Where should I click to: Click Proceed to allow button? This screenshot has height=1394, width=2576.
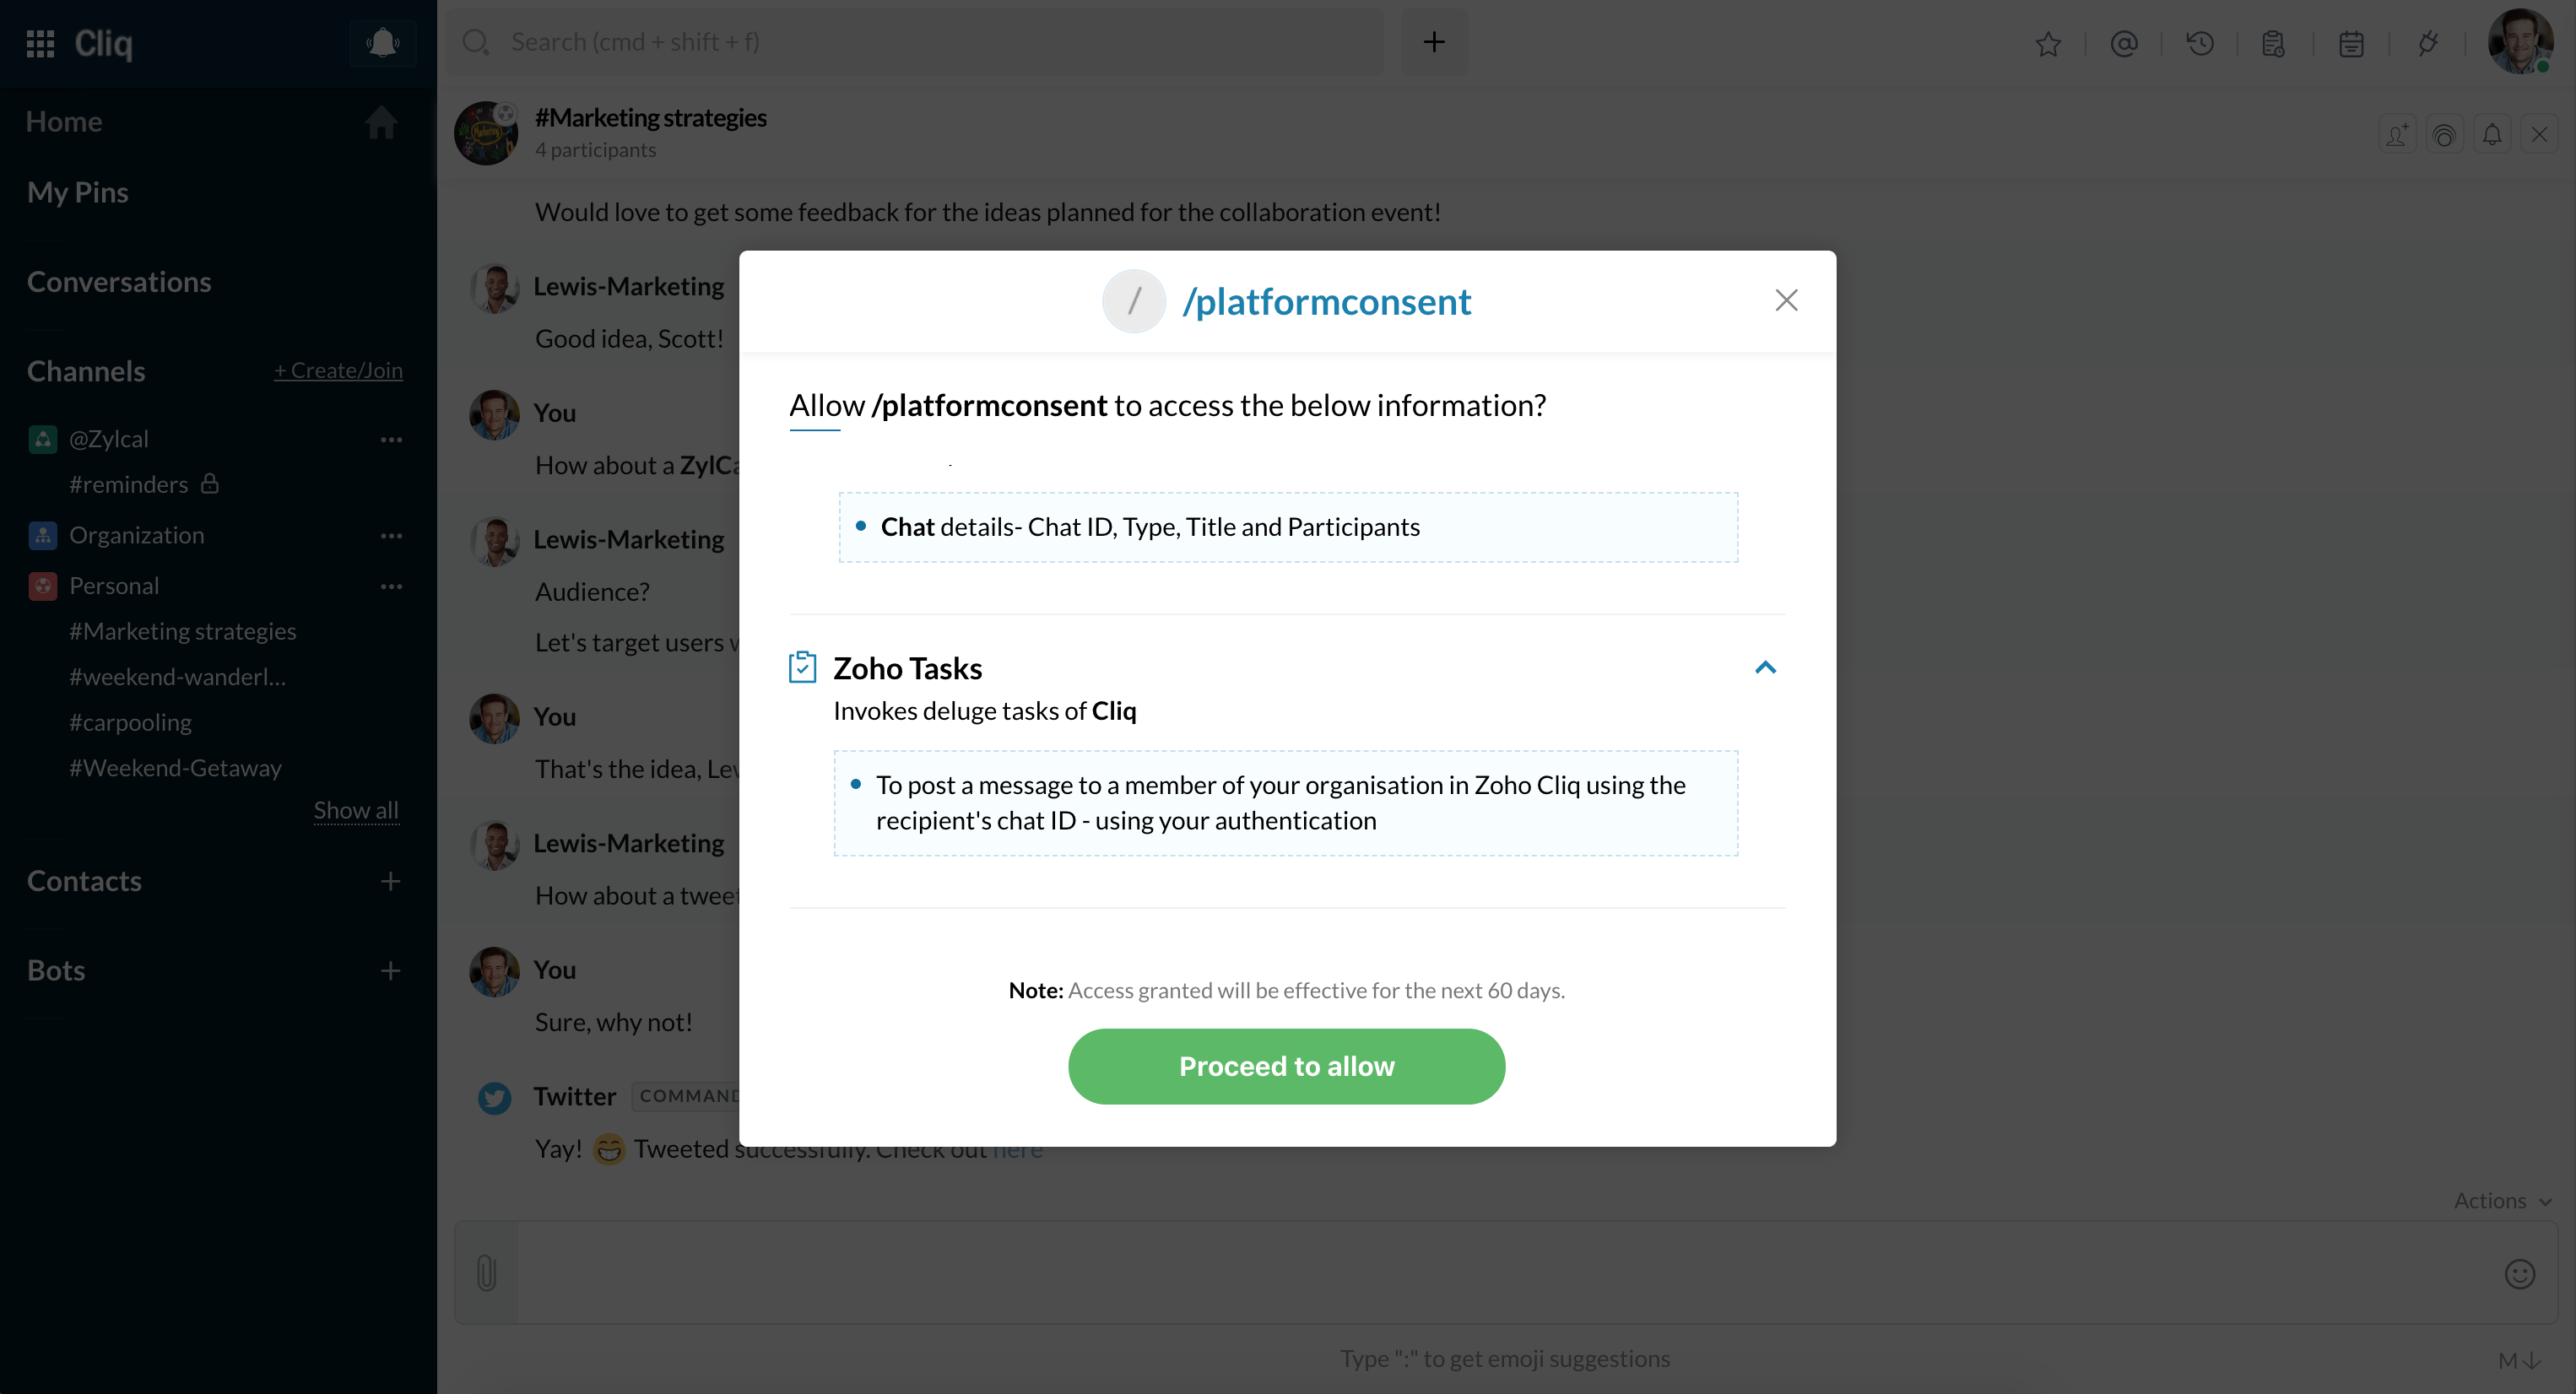click(1286, 1066)
